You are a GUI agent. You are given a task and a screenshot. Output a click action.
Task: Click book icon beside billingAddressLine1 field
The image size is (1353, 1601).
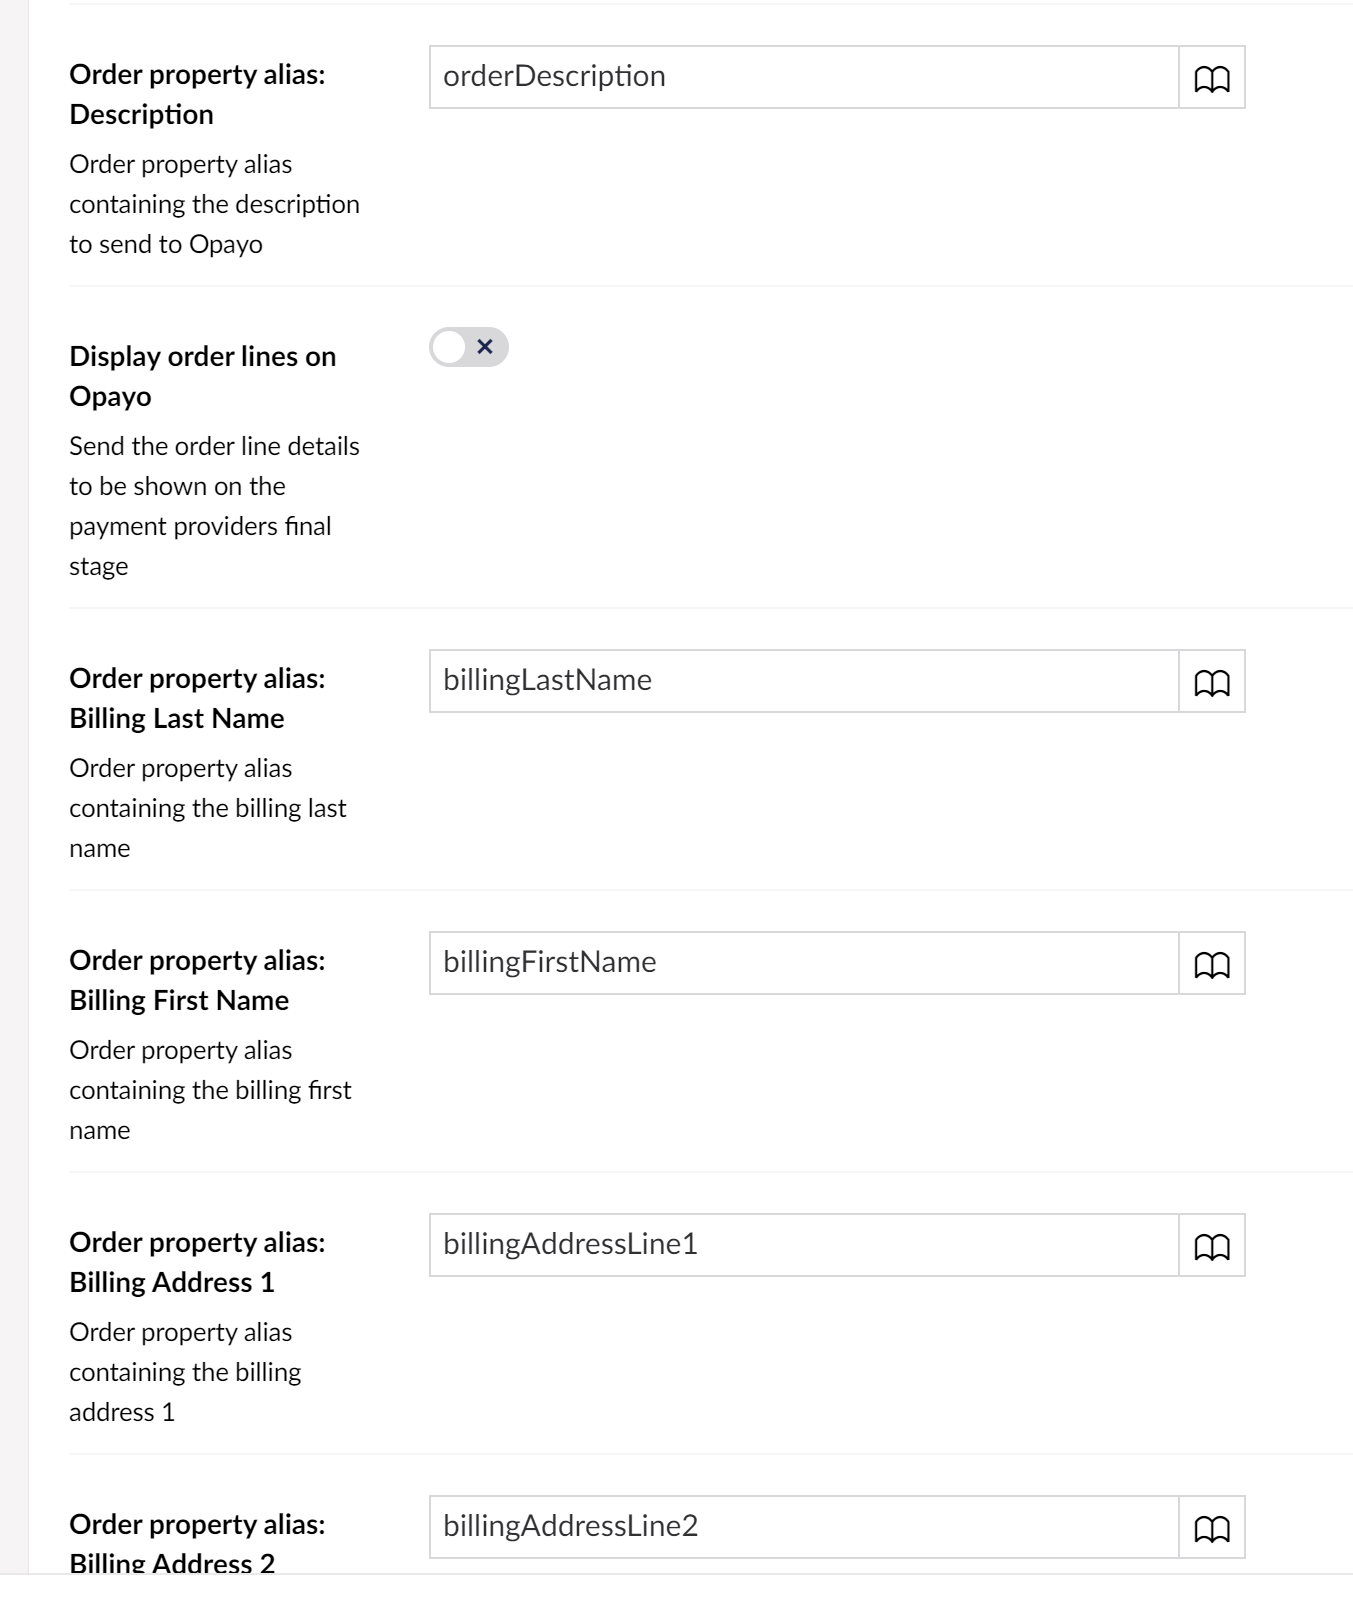coord(1212,1245)
